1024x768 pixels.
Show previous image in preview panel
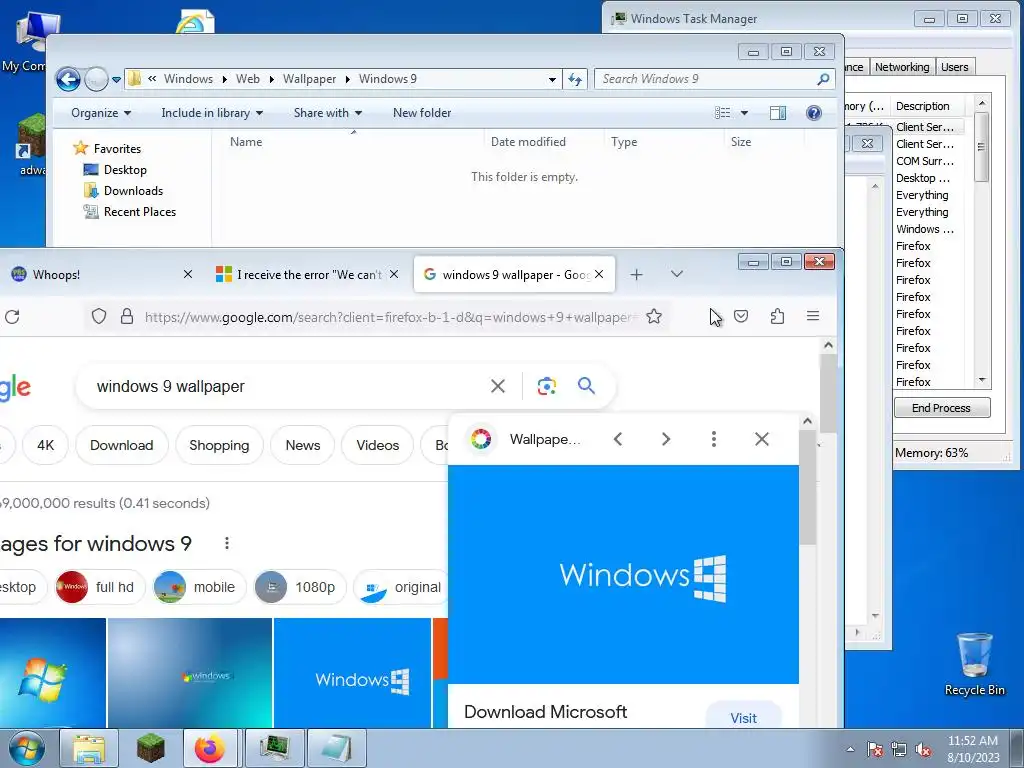click(618, 440)
